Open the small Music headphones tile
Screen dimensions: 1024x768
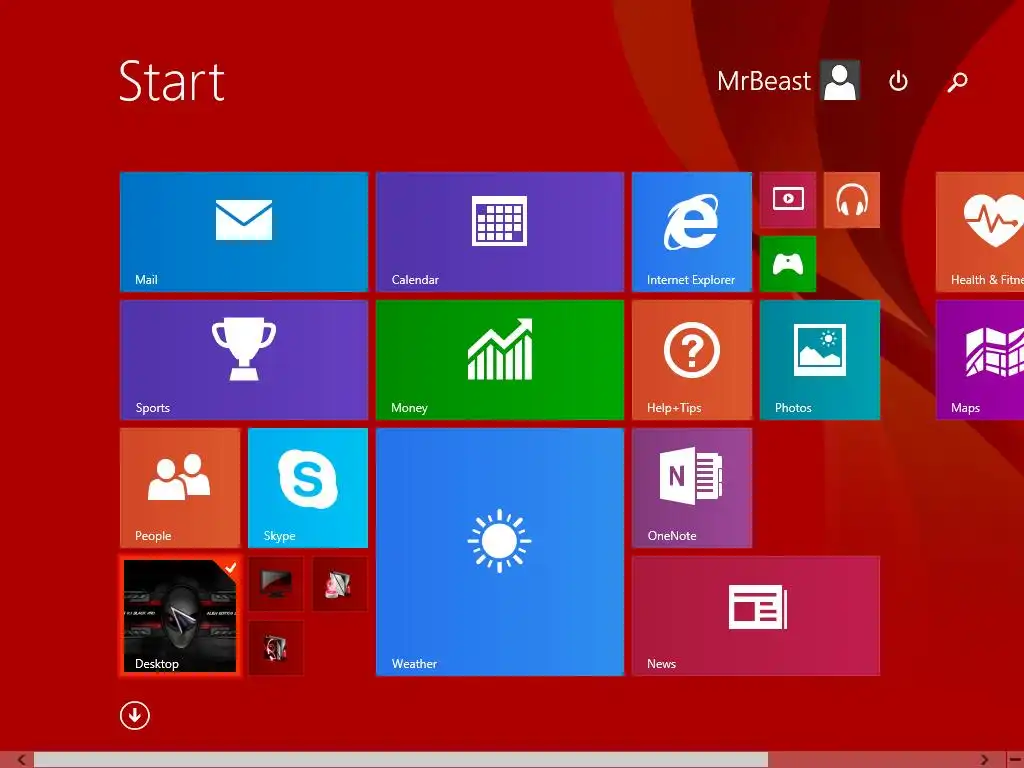point(852,200)
